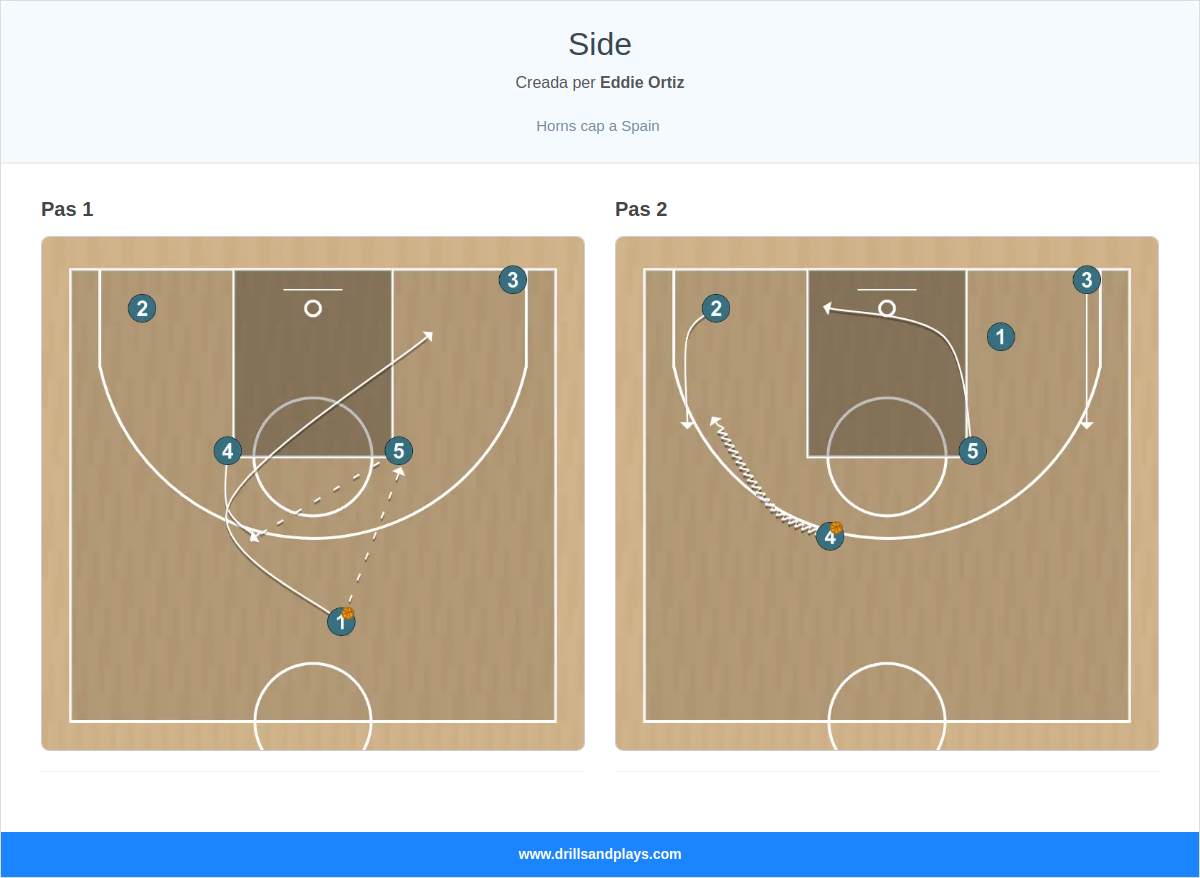This screenshot has height=878, width=1200.
Task: Select player 2 marker in Pas 2 court
Action: 716,308
